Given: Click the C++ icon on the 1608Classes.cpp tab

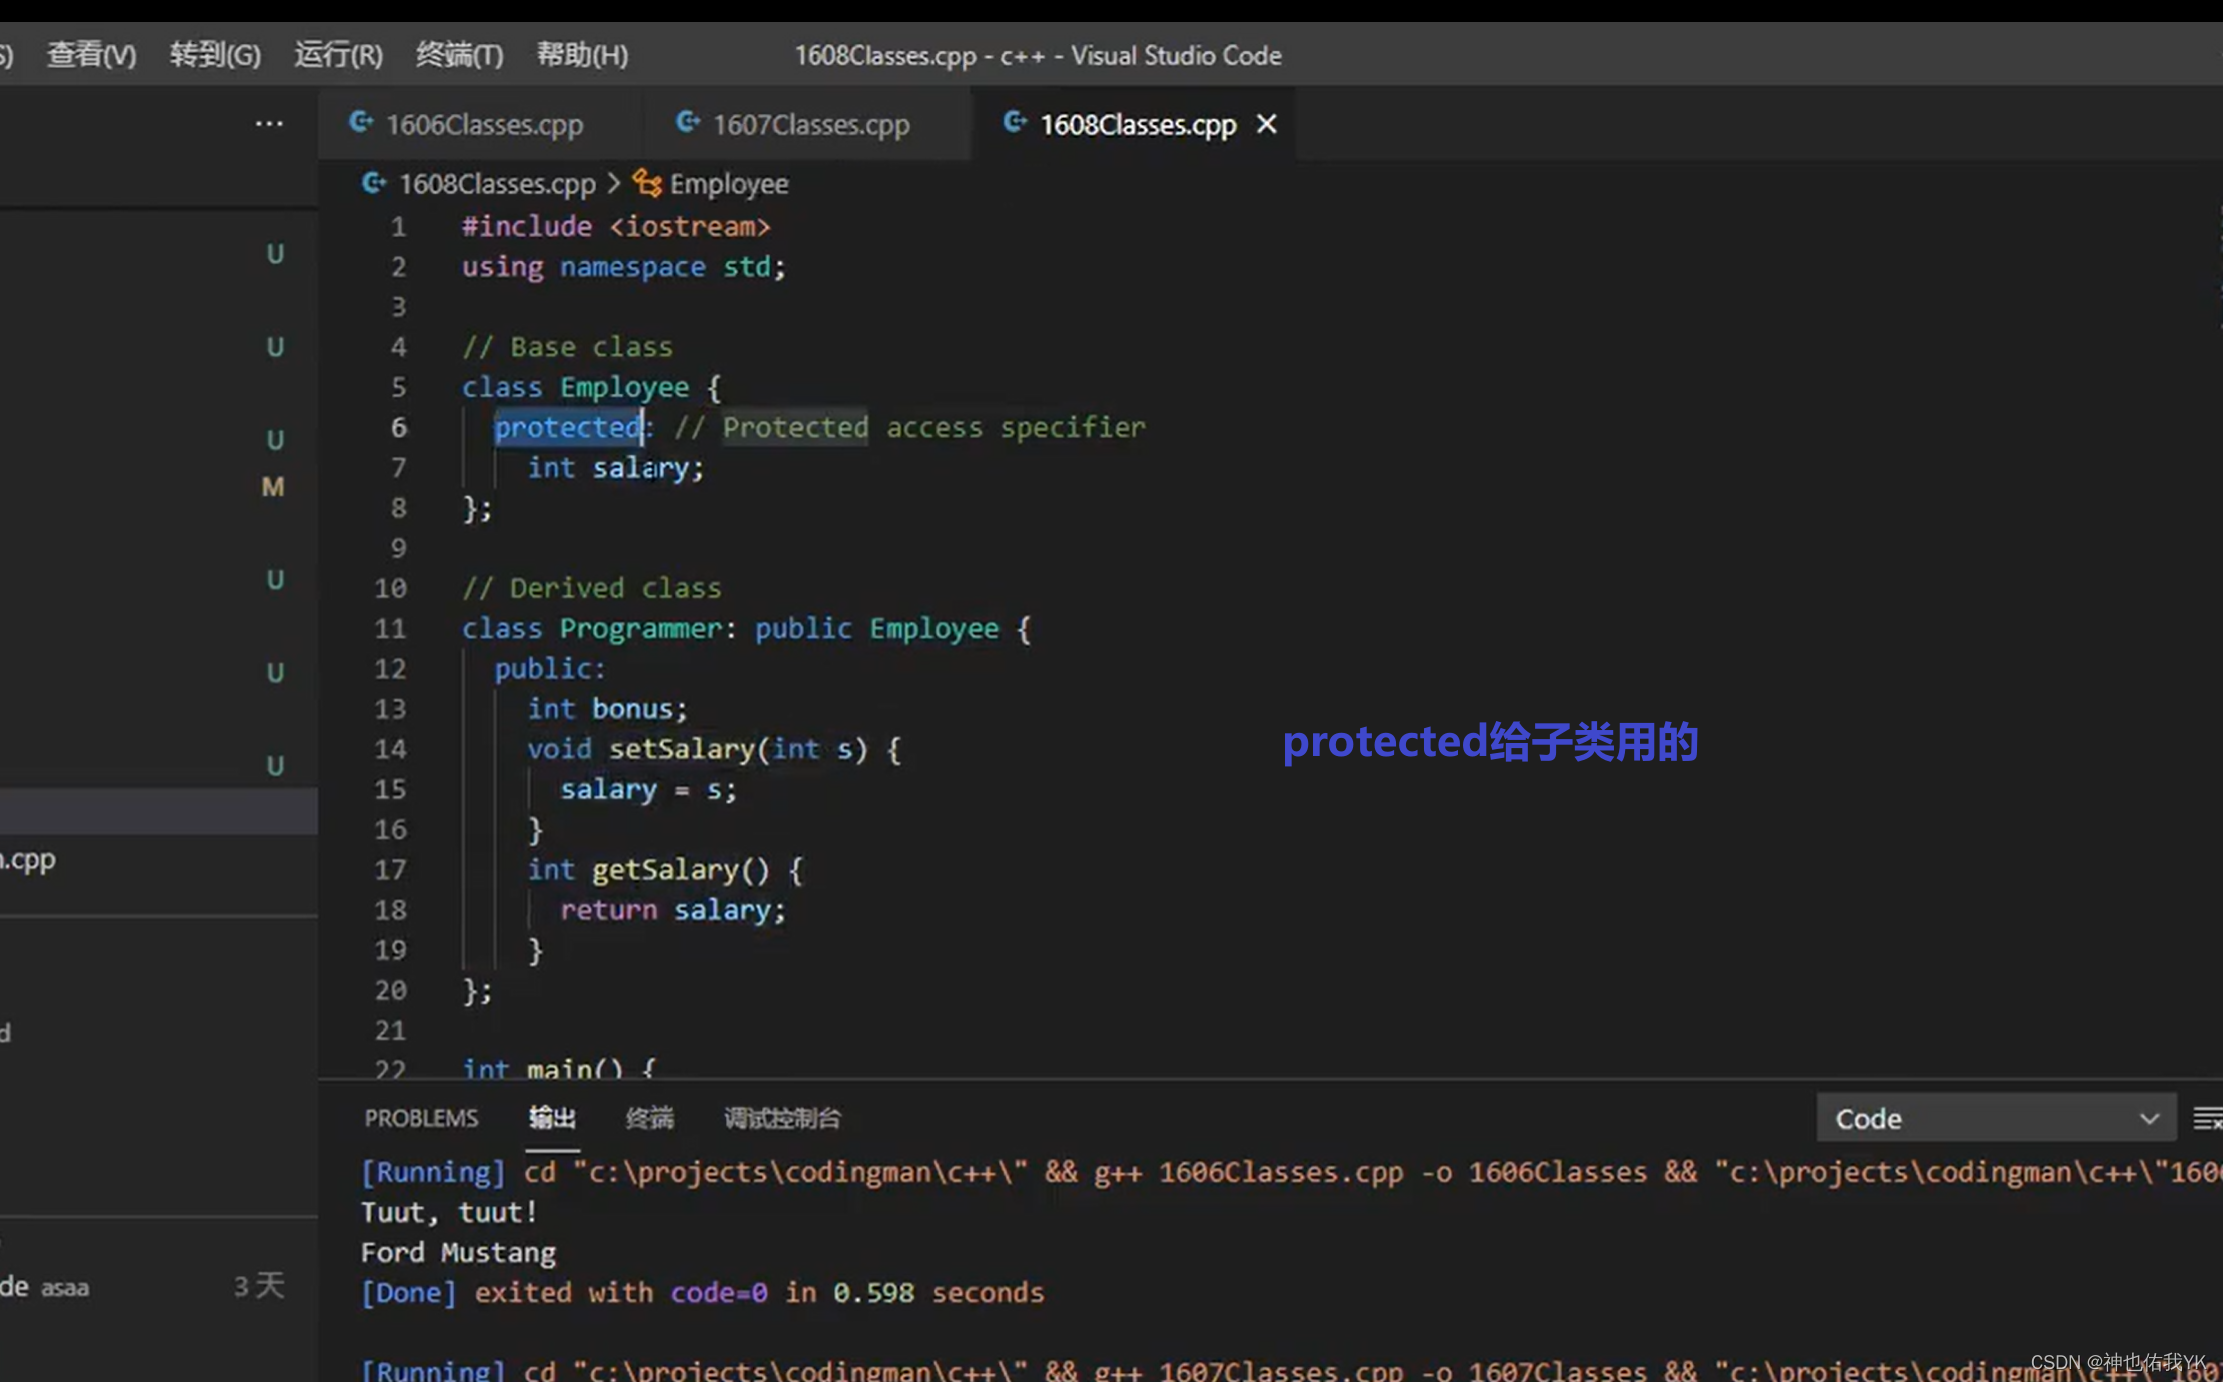Looking at the screenshot, I should [1014, 123].
